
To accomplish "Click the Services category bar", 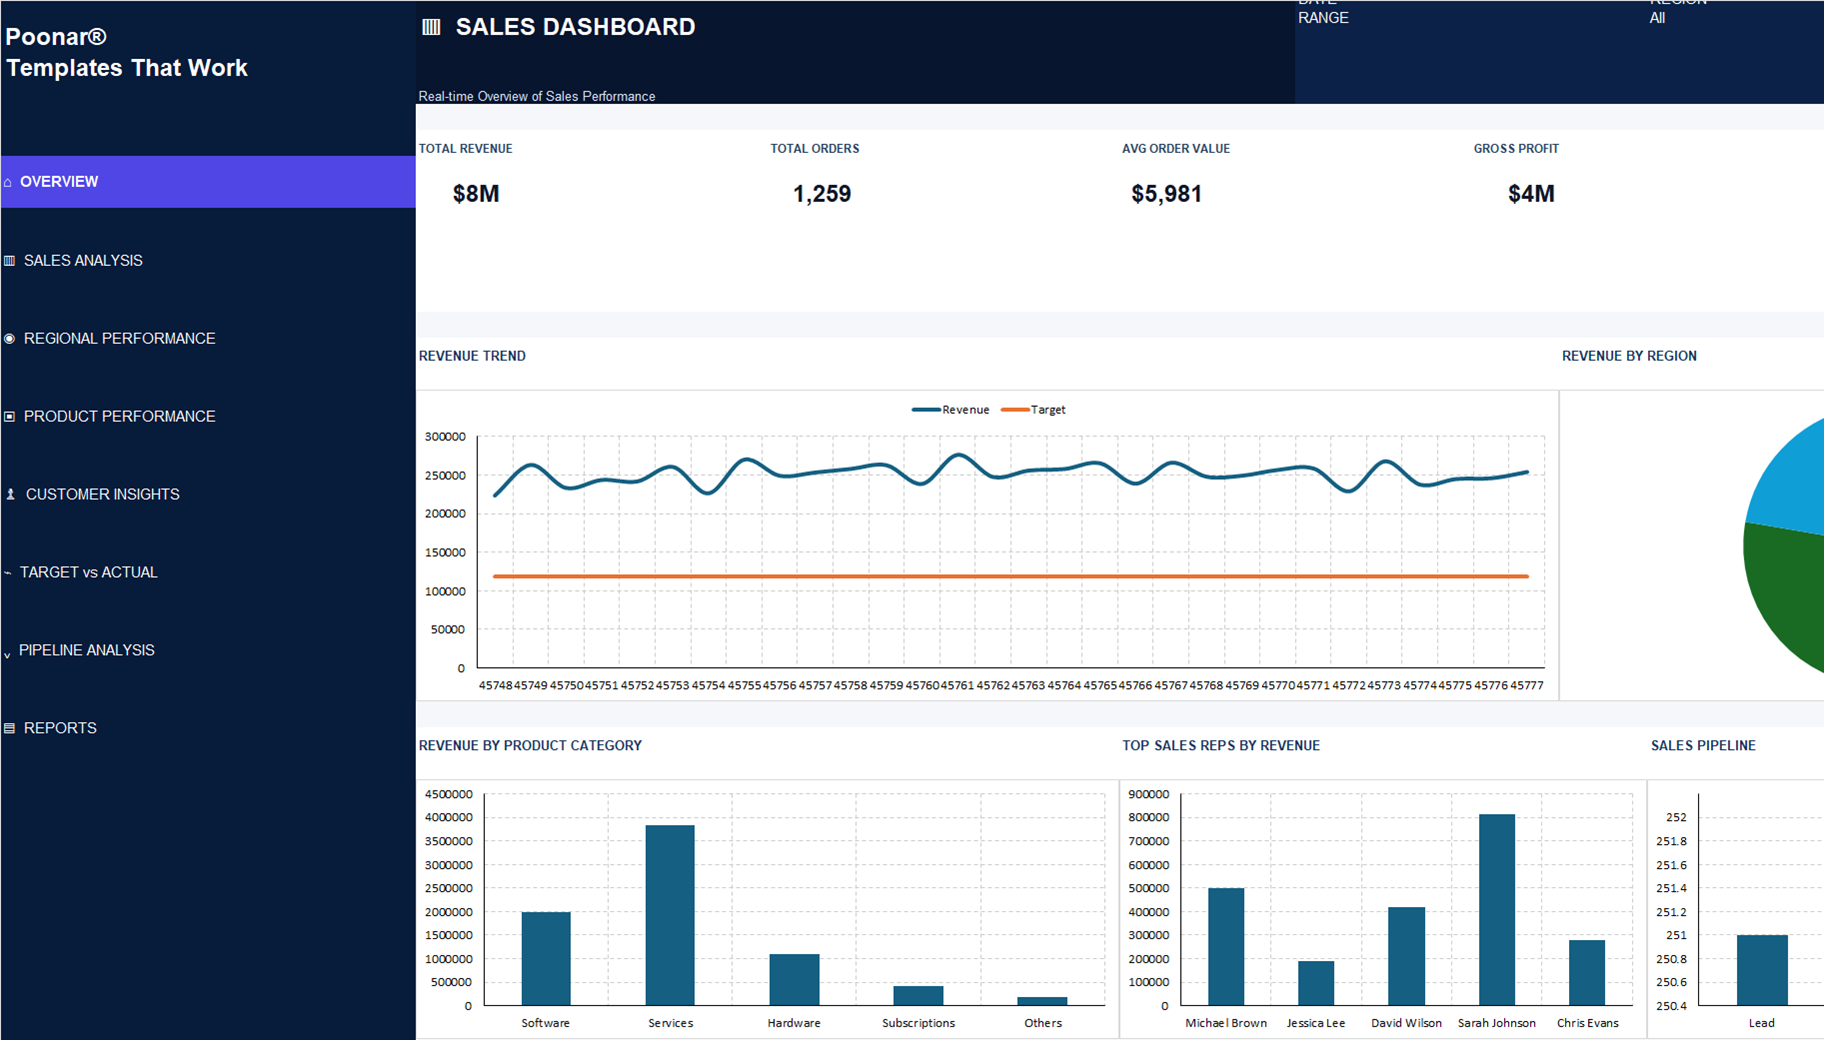I will [670, 915].
